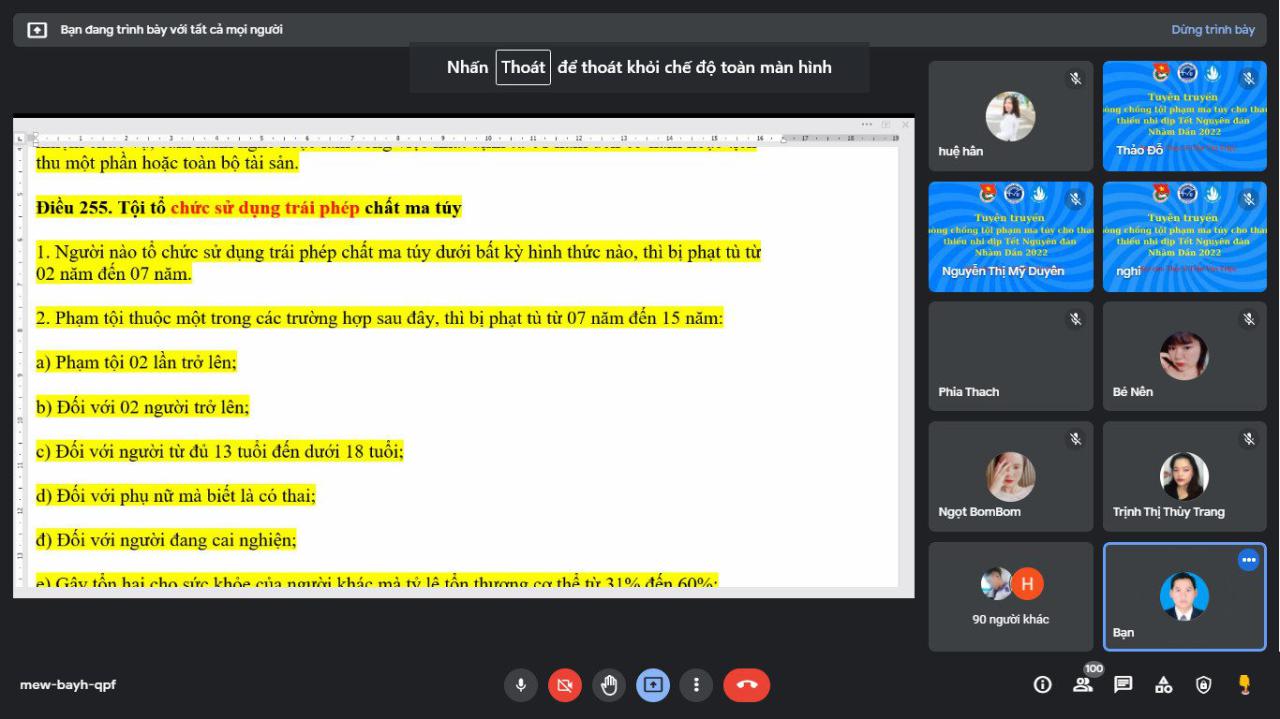The width and height of the screenshot is (1280, 719).
Task: Open host controls shield icon
Action: (x=1204, y=685)
